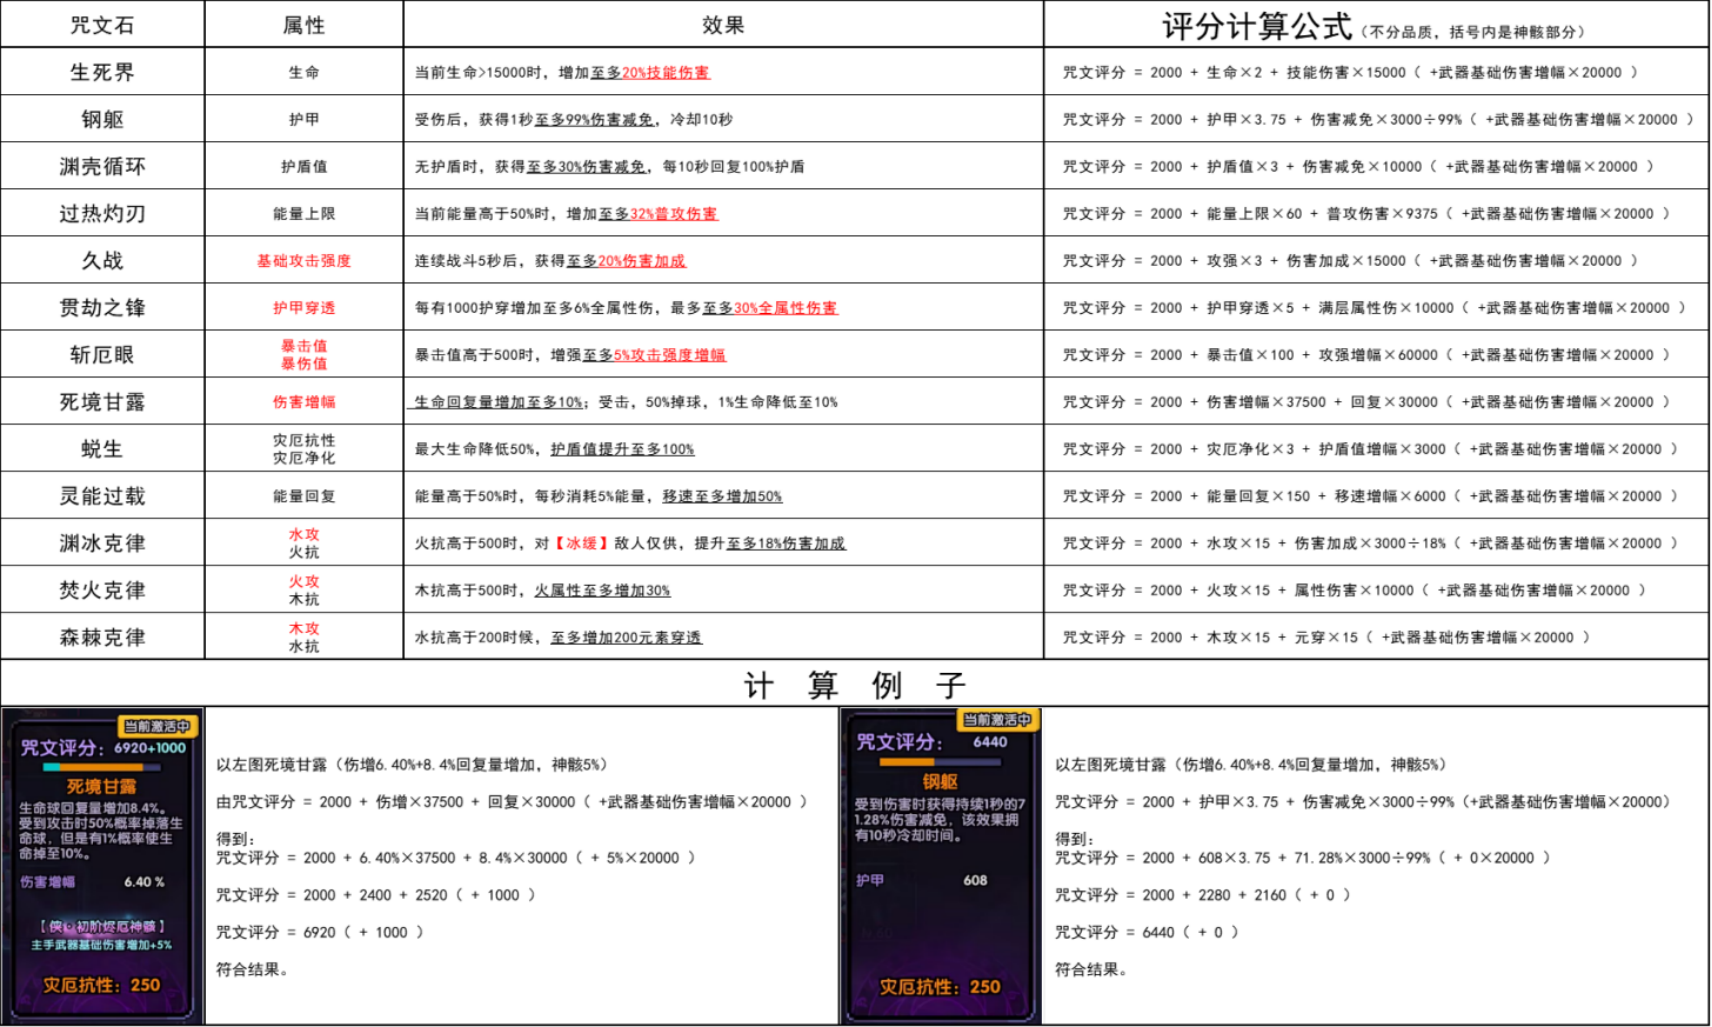Click the red 基础攻击强度 attribute cell
1712x1027 pixels.
pos(304,261)
